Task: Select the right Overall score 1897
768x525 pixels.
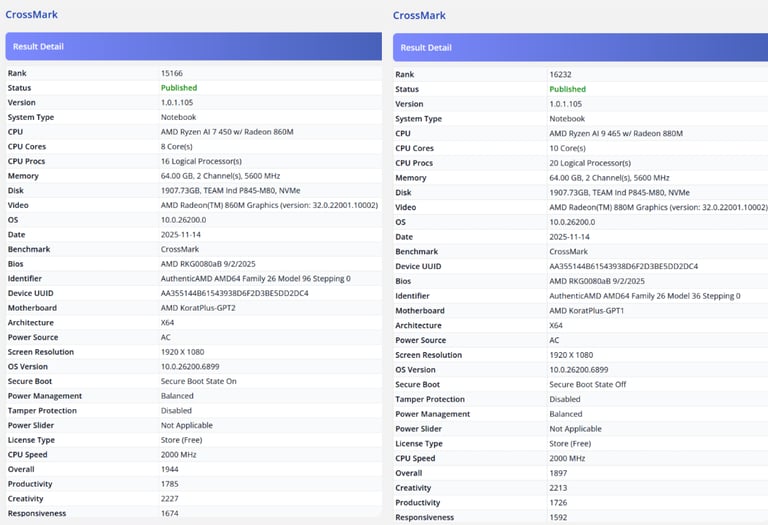Action: (x=558, y=473)
